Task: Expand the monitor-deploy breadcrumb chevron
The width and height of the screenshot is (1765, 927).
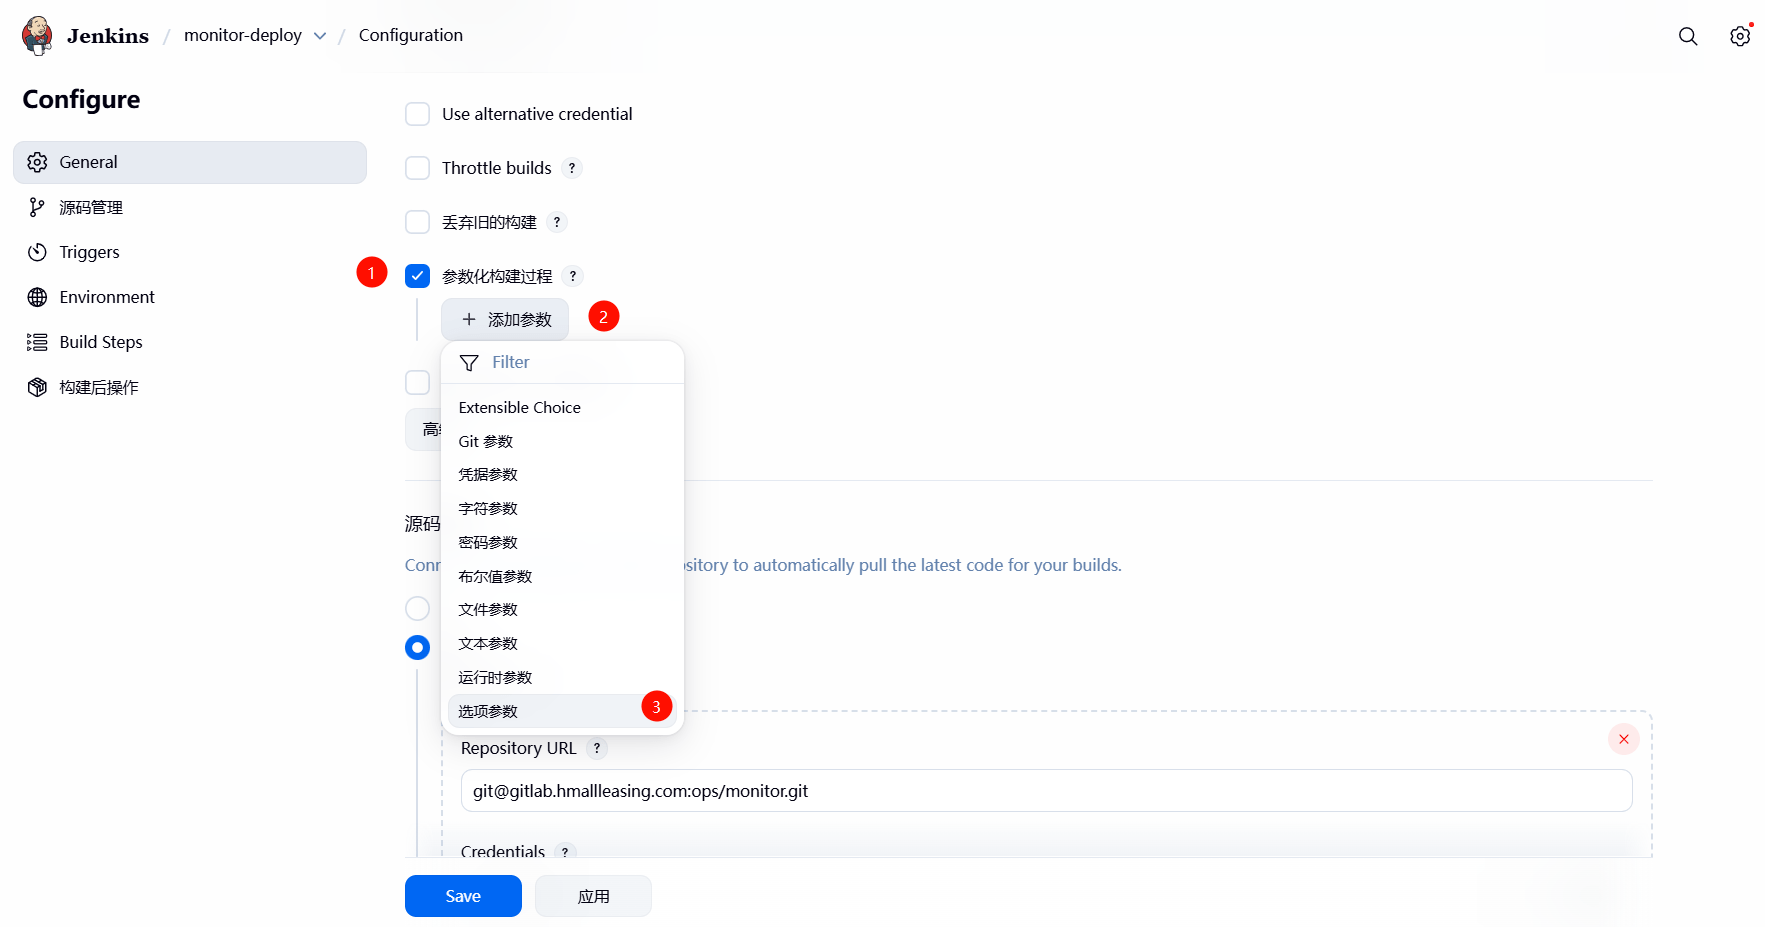Action: coord(320,36)
